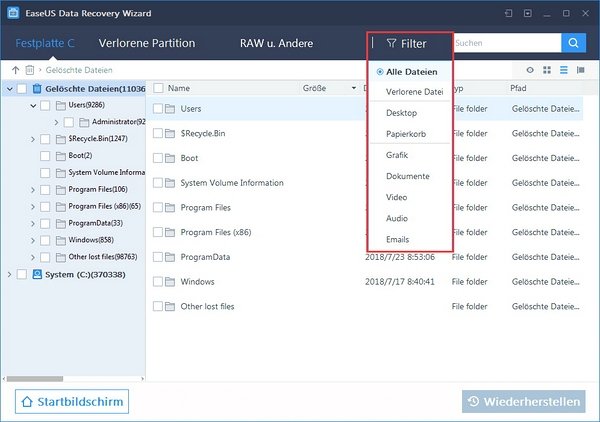Click the Wiederherstellen button
Viewport: 600px width, 422px height.
pyautogui.click(x=523, y=401)
